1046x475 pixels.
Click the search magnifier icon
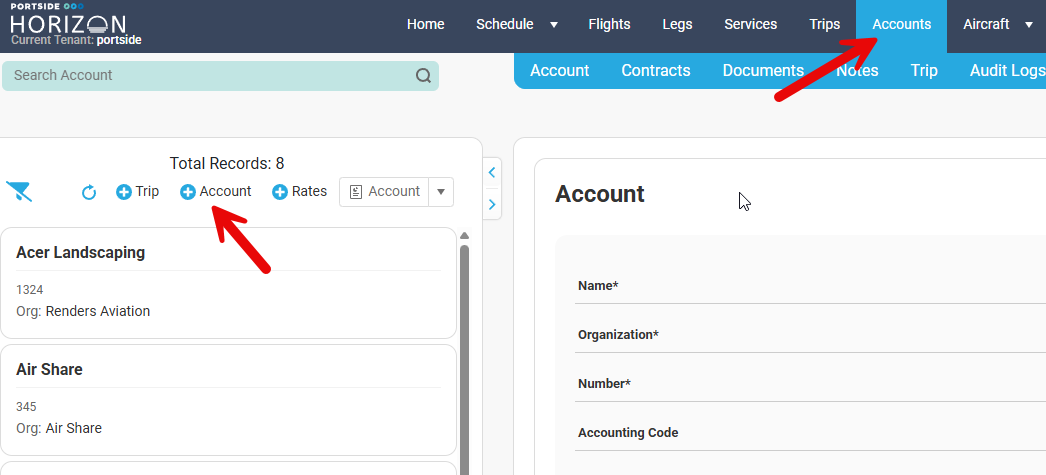point(423,76)
